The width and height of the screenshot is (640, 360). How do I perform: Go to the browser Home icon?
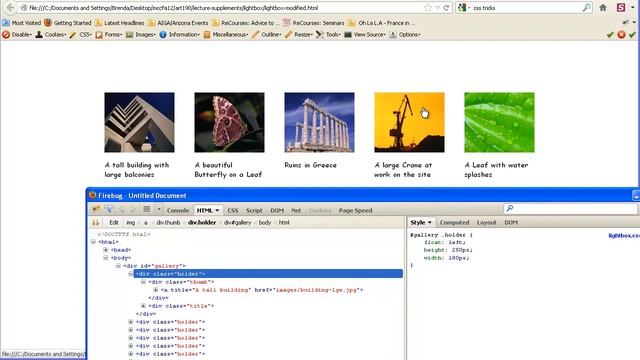point(603,7)
